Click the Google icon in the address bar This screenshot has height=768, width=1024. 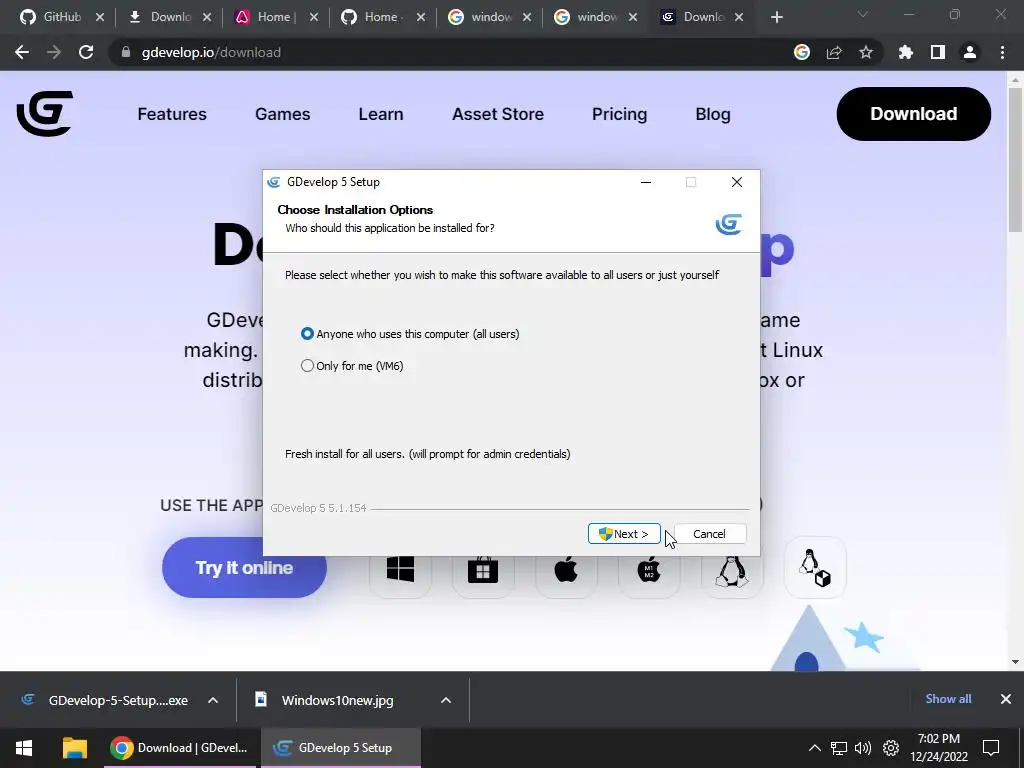coord(802,52)
